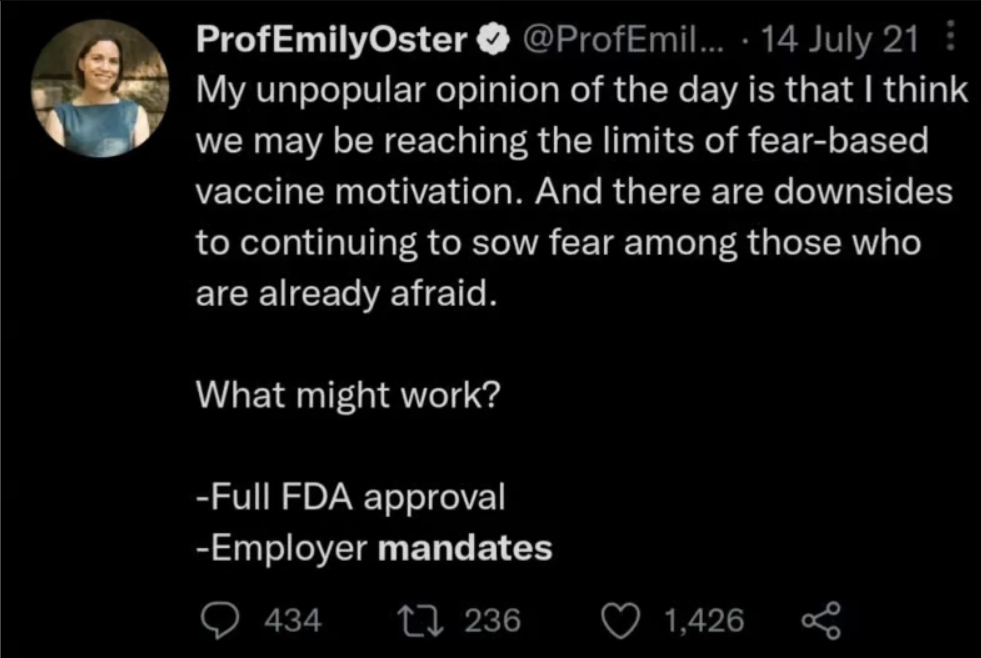This screenshot has width=981, height=658.
Task: Click the "-Full FDA approval" line
Action: (x=350, y=497)
